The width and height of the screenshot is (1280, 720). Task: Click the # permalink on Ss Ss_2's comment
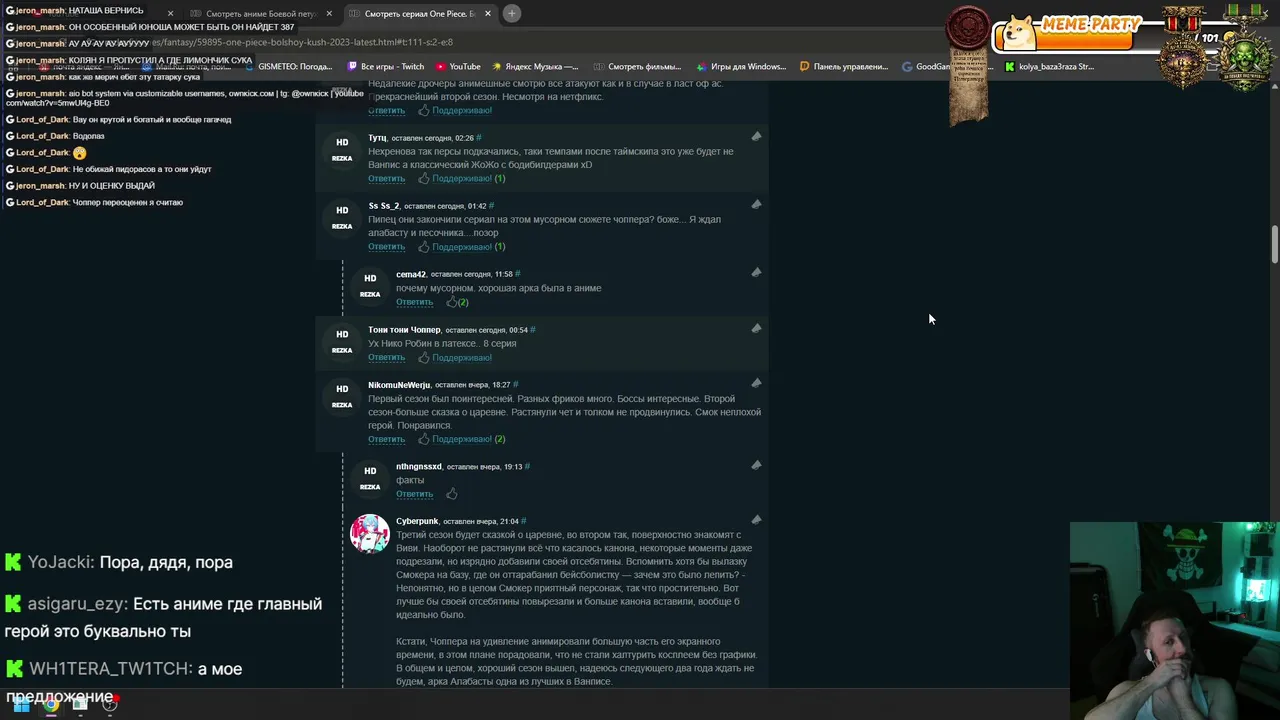tap(491, 205)
